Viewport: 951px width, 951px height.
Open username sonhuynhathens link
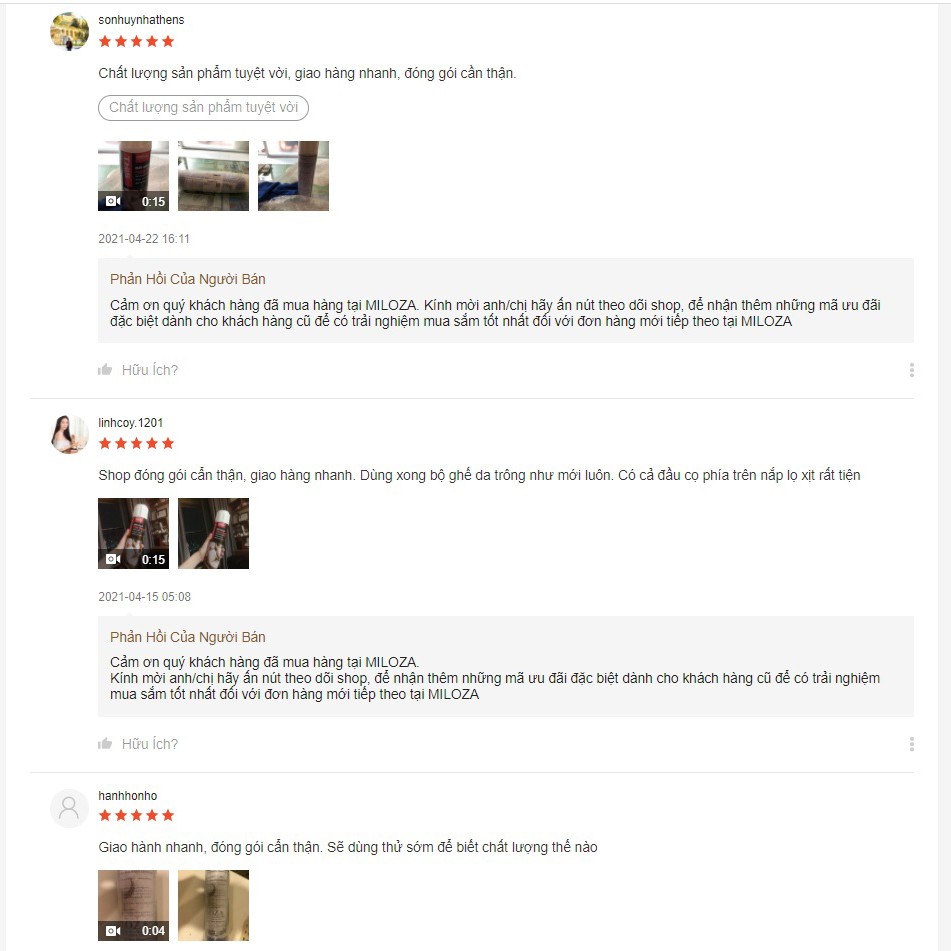[x=141, y=19]
